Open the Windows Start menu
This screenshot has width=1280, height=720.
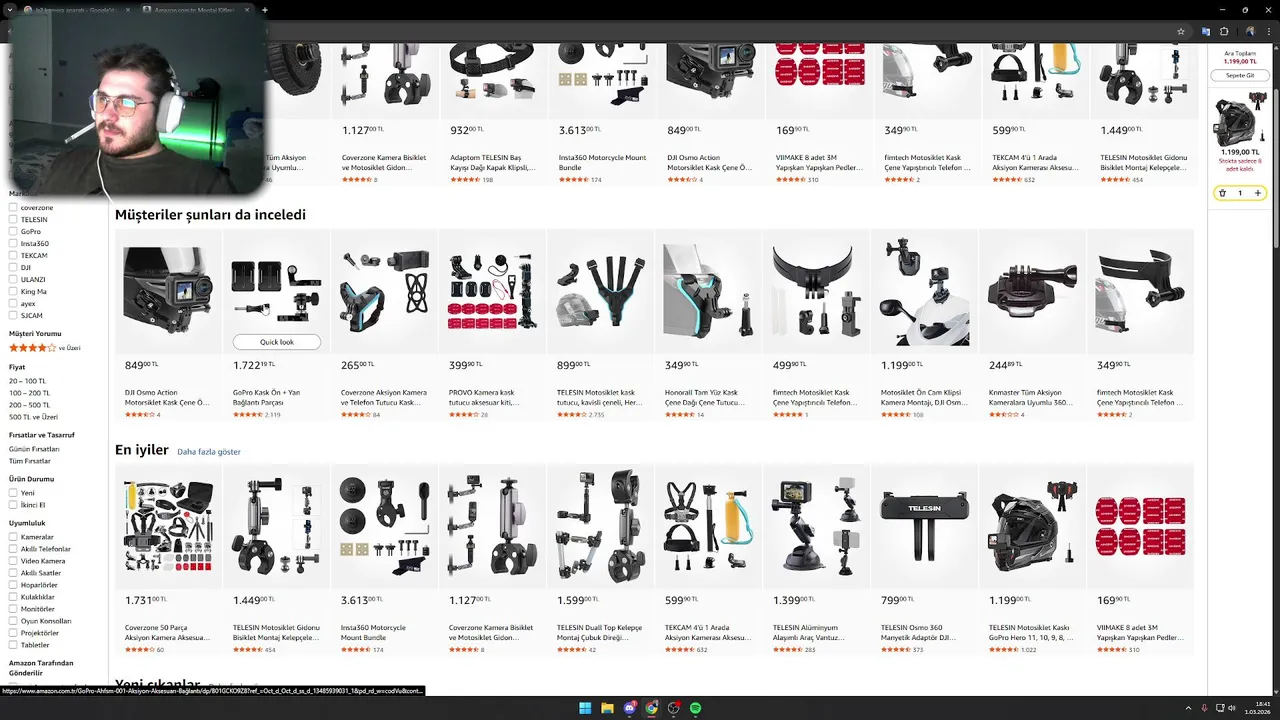(x=585, y=708)
